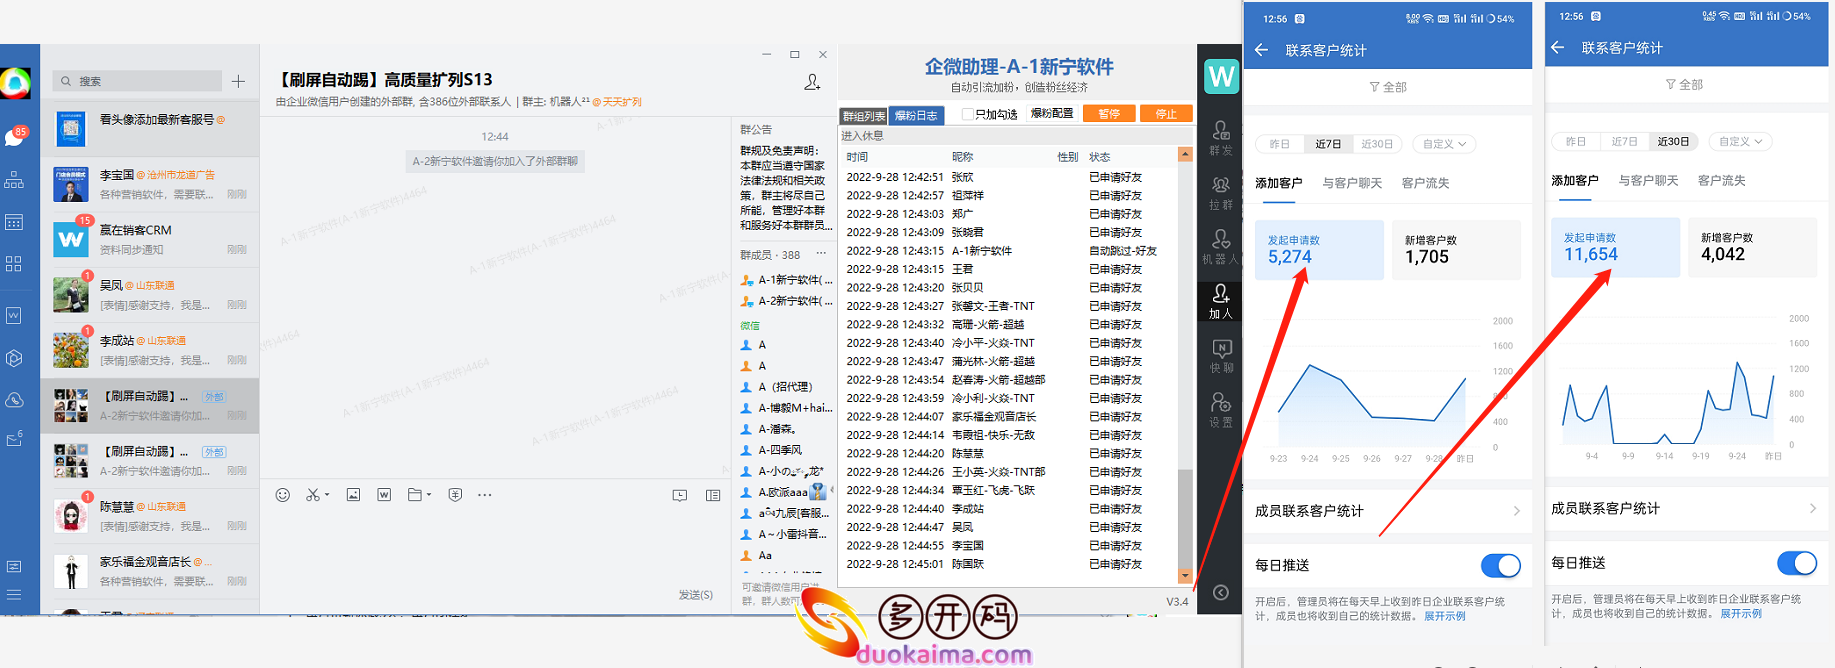
Task: Select 与客户聊天 tab in left phone screen
Action: tap(1352, 183)
